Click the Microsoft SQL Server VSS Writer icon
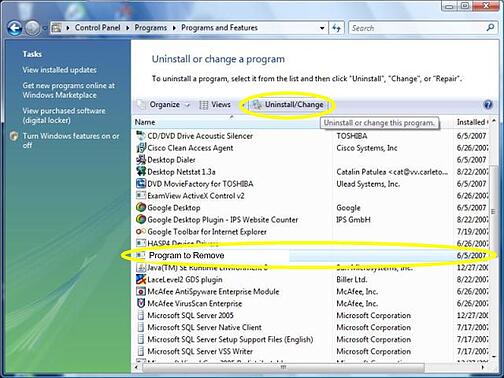Viewport: 504px width, 378px height. point(141,351)
